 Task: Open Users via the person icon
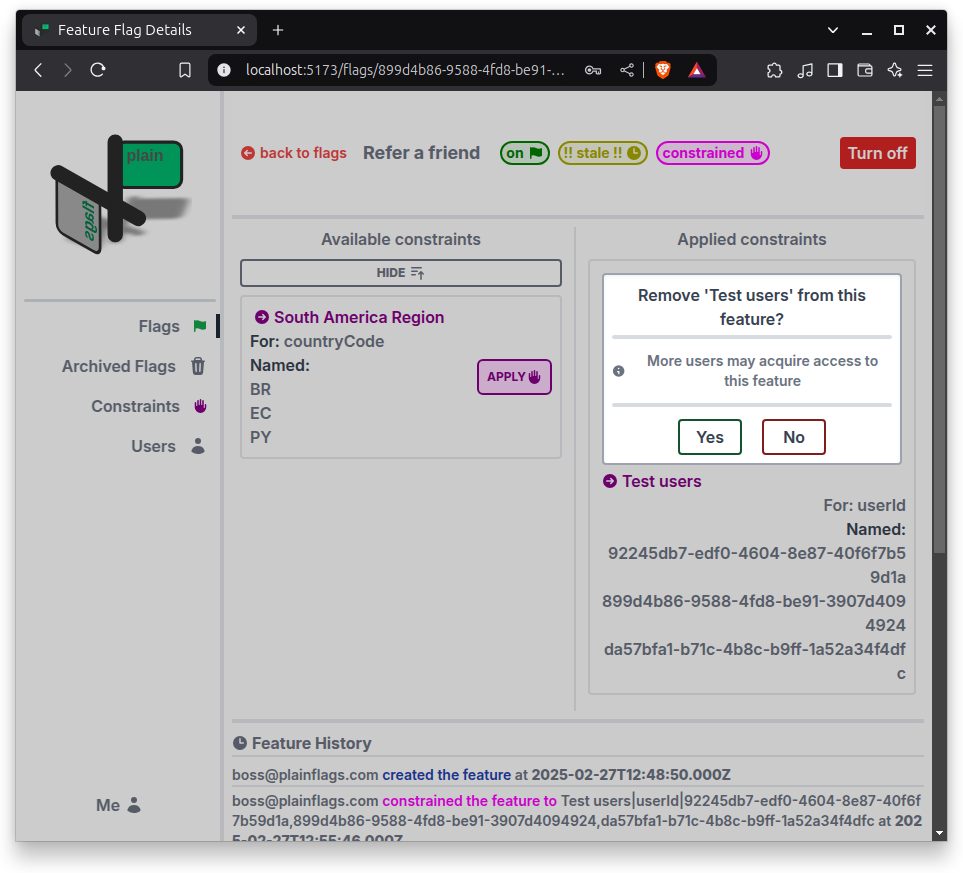[196, 446]
